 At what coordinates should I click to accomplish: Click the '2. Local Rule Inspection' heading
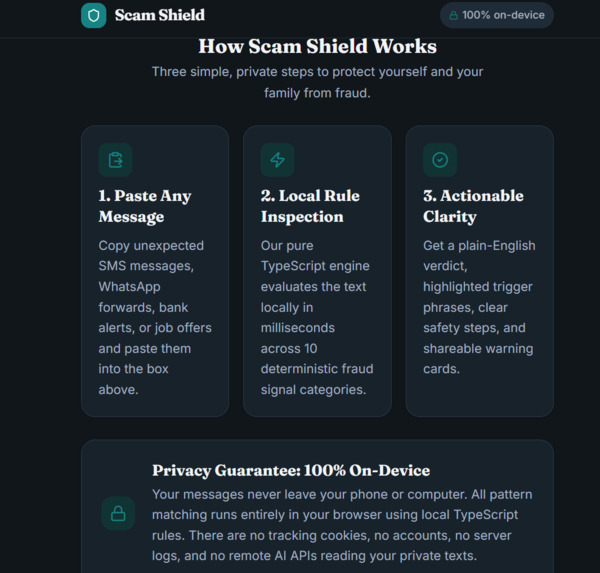pyautogui.click(x=310, y=206)
